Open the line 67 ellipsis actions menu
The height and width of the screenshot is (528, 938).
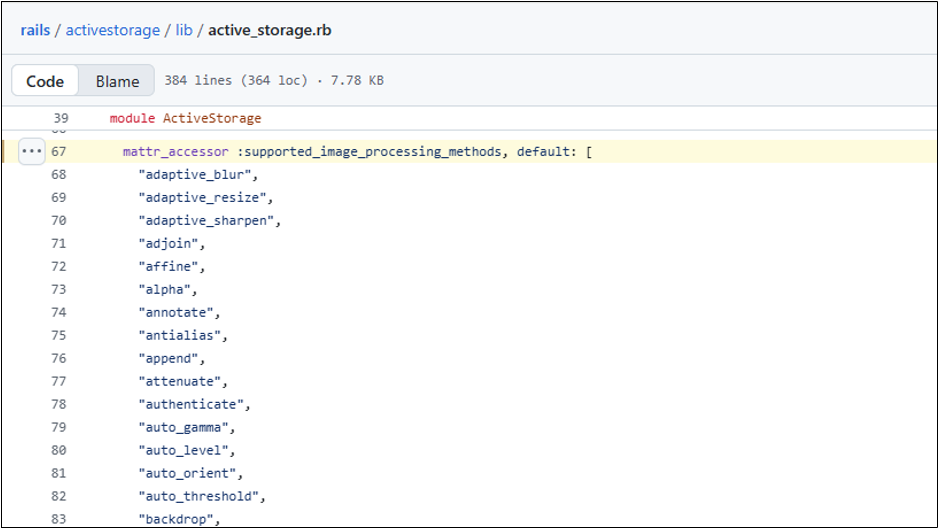tap(32, 151)
